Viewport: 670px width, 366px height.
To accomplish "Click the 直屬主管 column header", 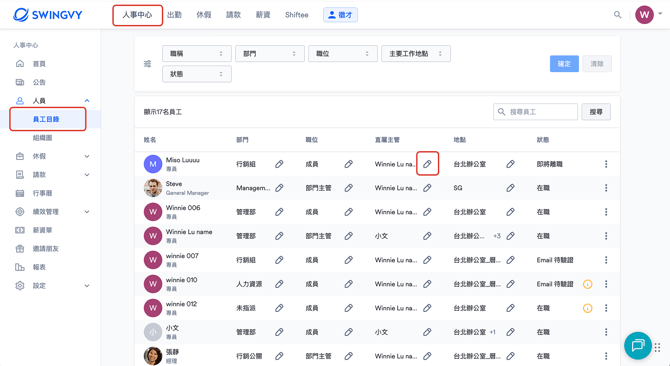I will point(387,140).
